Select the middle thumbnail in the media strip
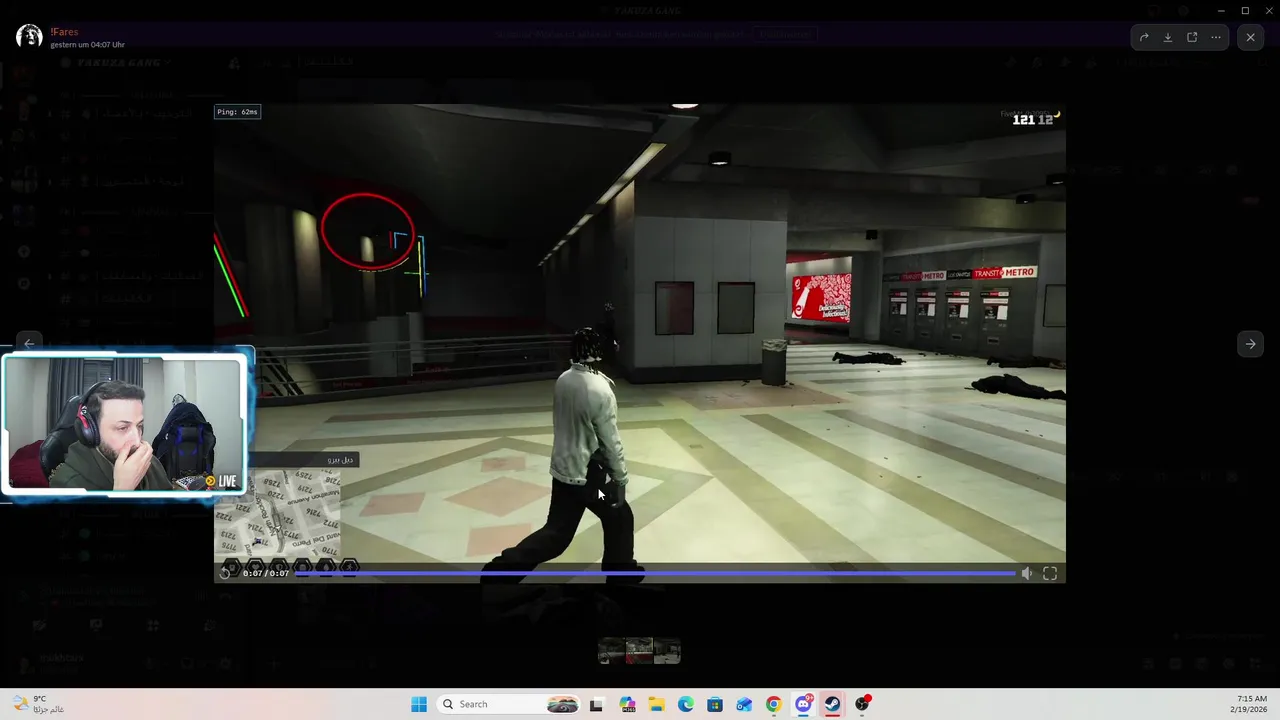1280x720 pixels. pos(639,651)
